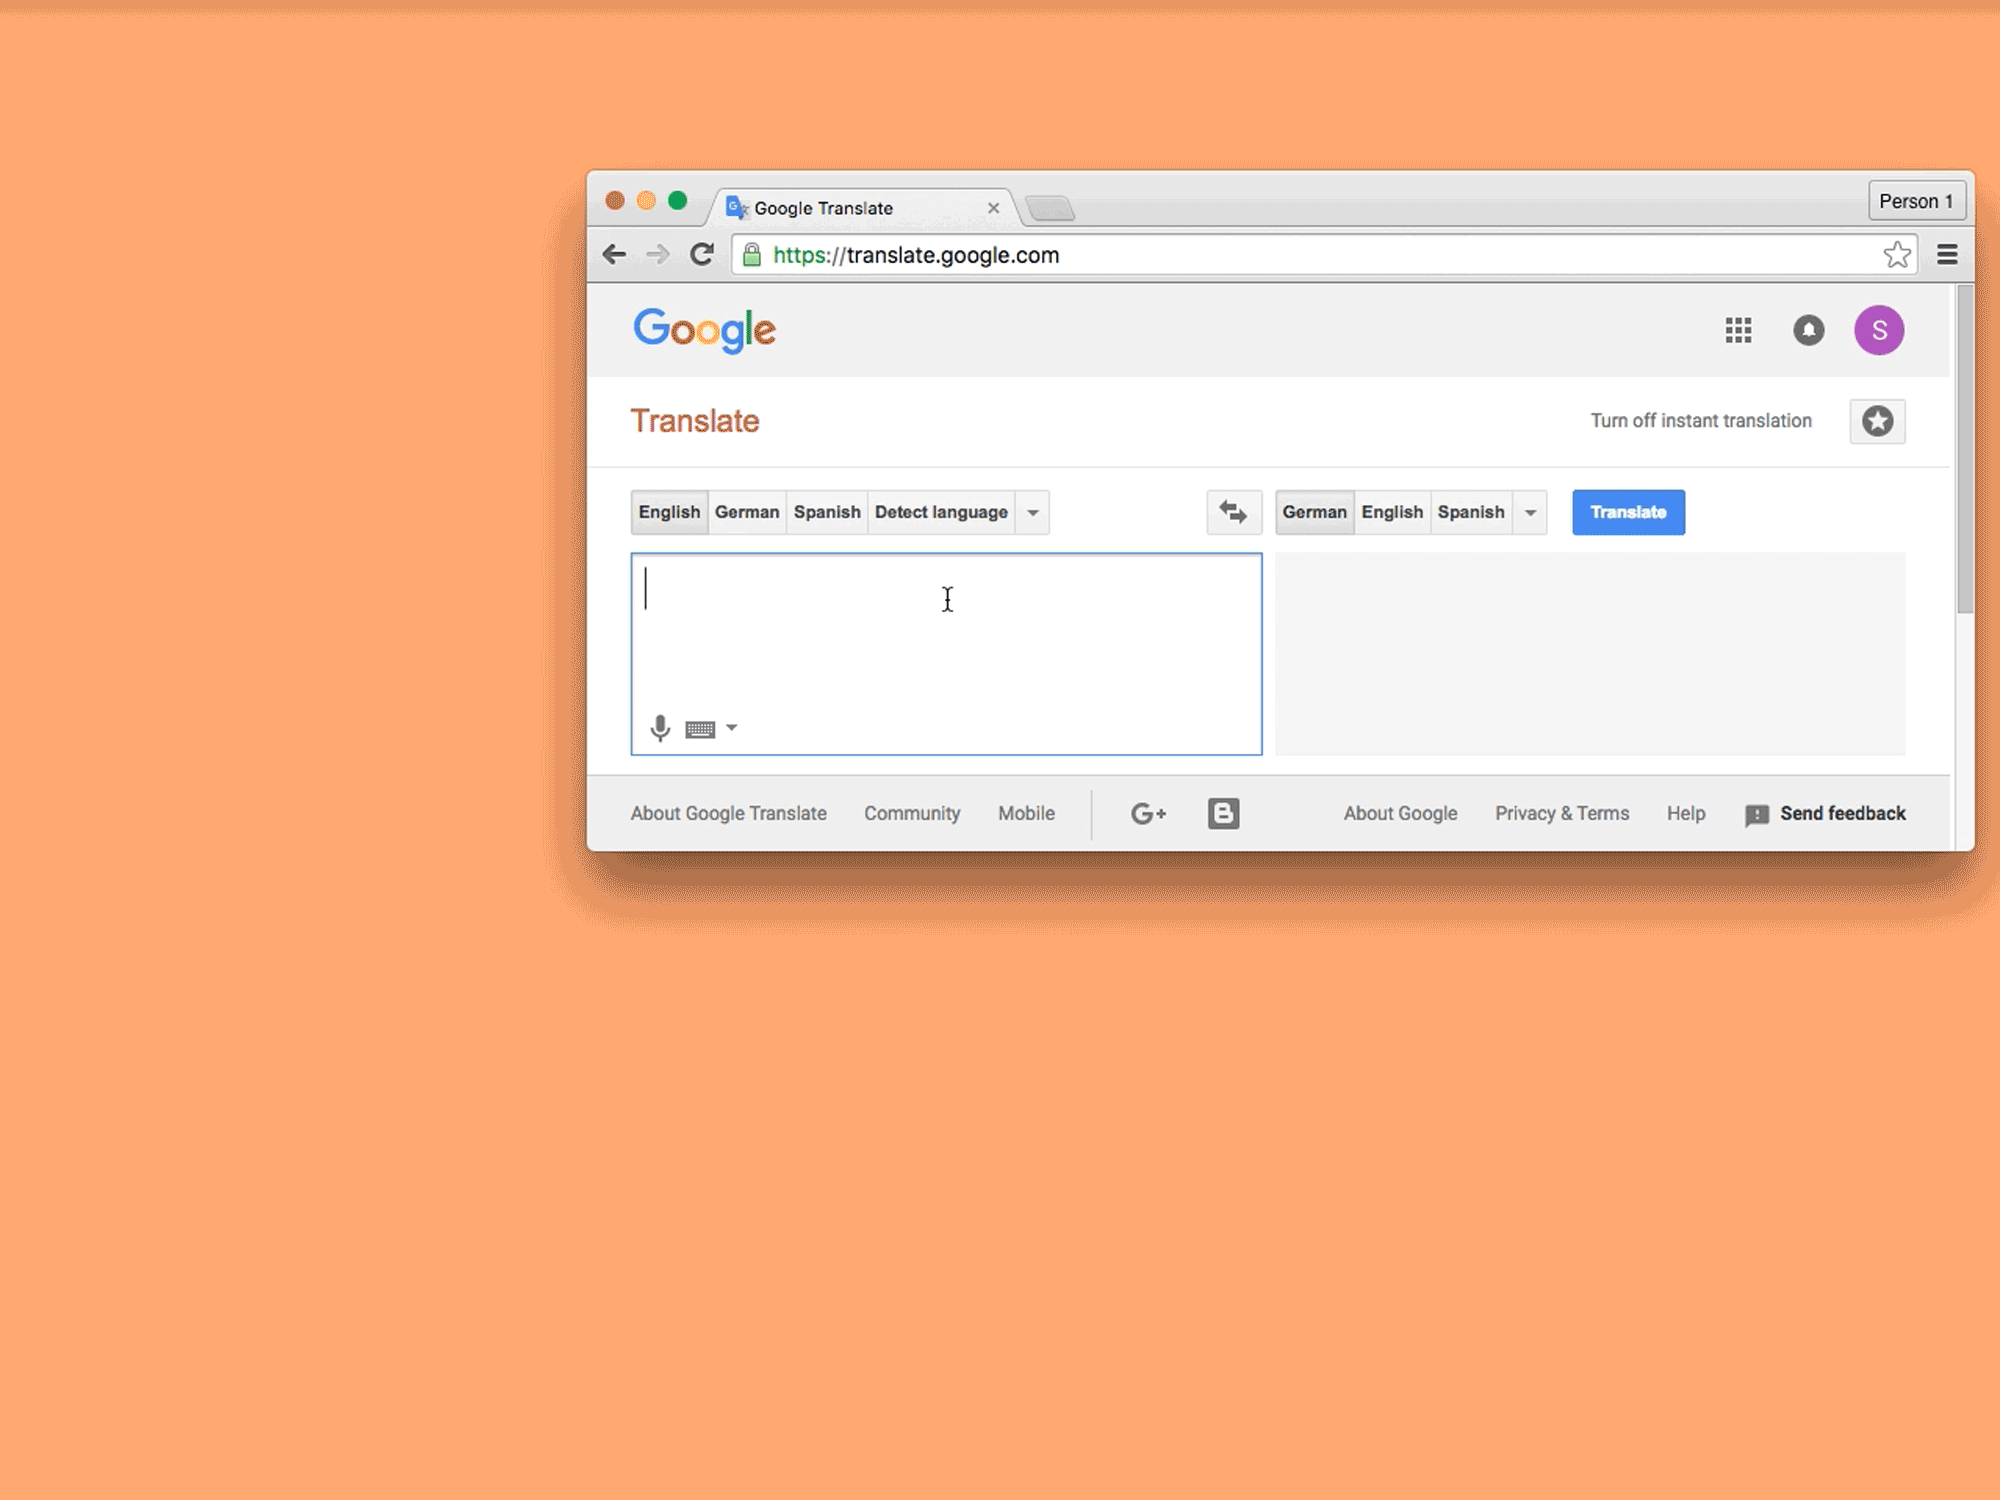Click the microphone icon for voice input

tap(660, 726)
